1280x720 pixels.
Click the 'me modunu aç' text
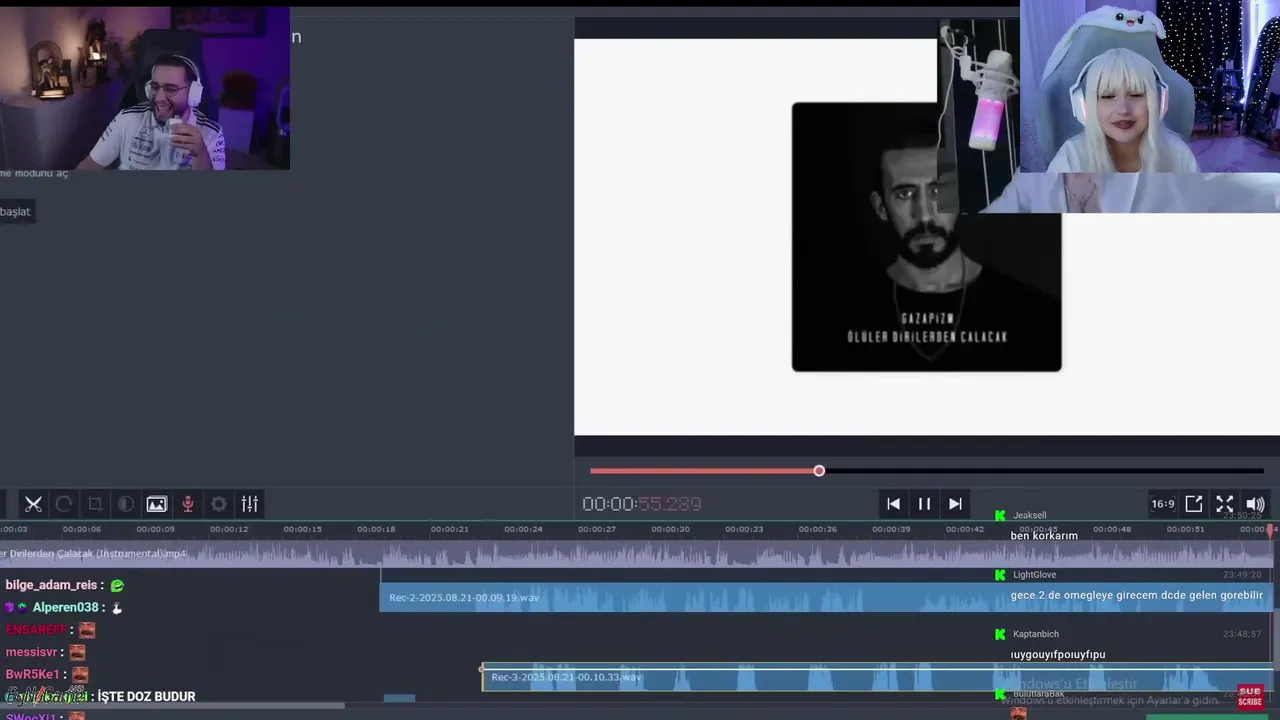(34, 173)
